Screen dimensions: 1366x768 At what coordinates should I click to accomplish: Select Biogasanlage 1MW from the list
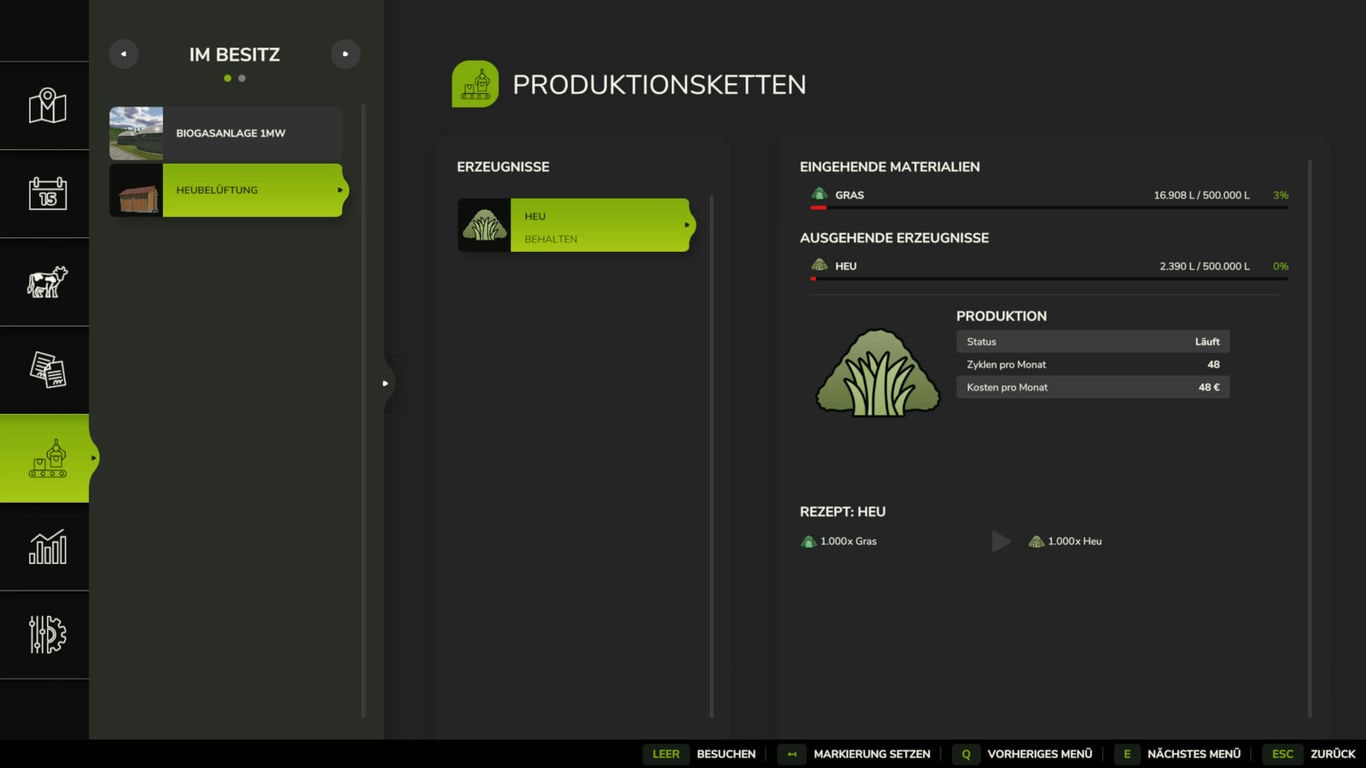(252, 133)
